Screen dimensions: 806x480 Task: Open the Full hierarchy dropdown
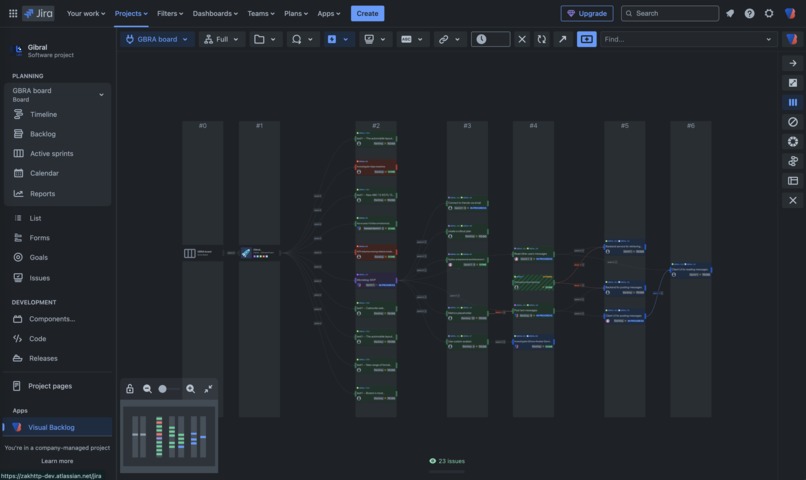(x=222, y=39)
